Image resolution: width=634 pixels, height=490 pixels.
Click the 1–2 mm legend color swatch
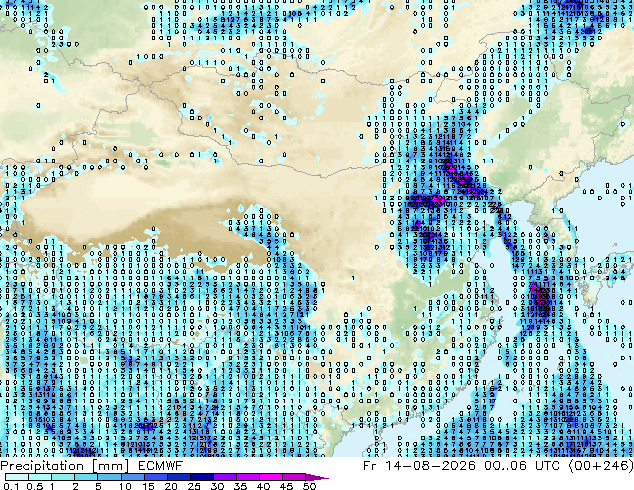coord(63,477)
